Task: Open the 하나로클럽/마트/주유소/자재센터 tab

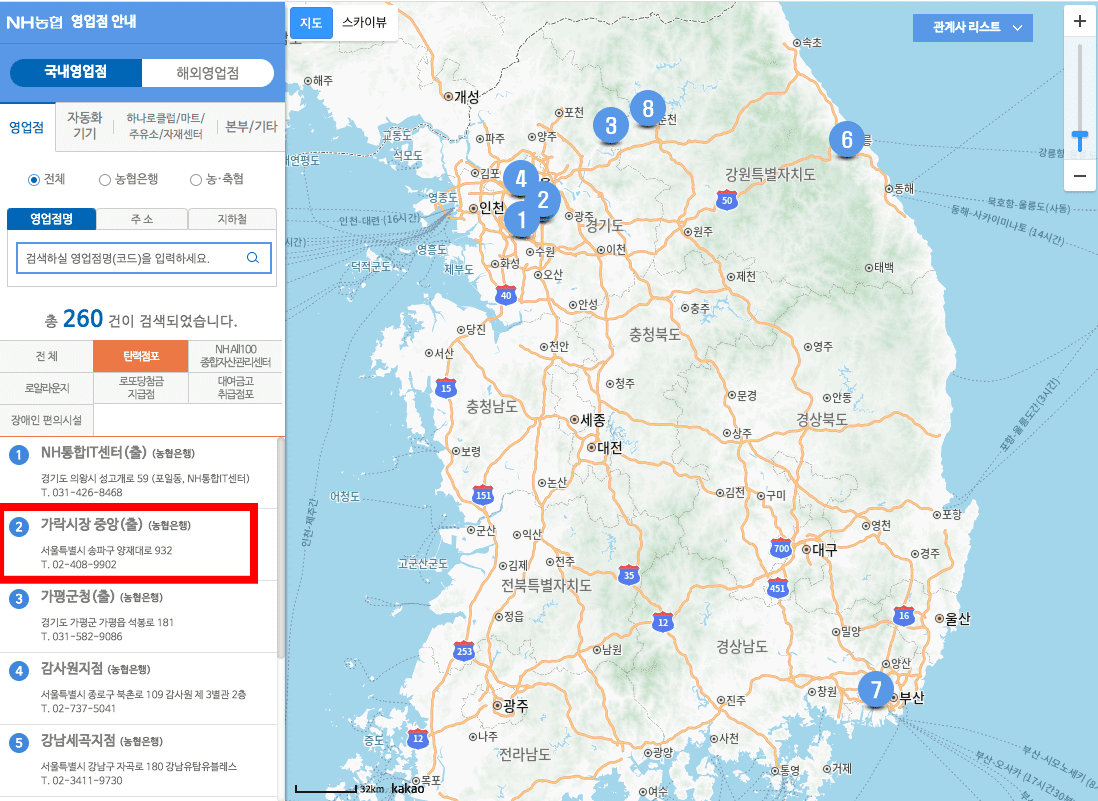Action: click(x=165, y=126)
